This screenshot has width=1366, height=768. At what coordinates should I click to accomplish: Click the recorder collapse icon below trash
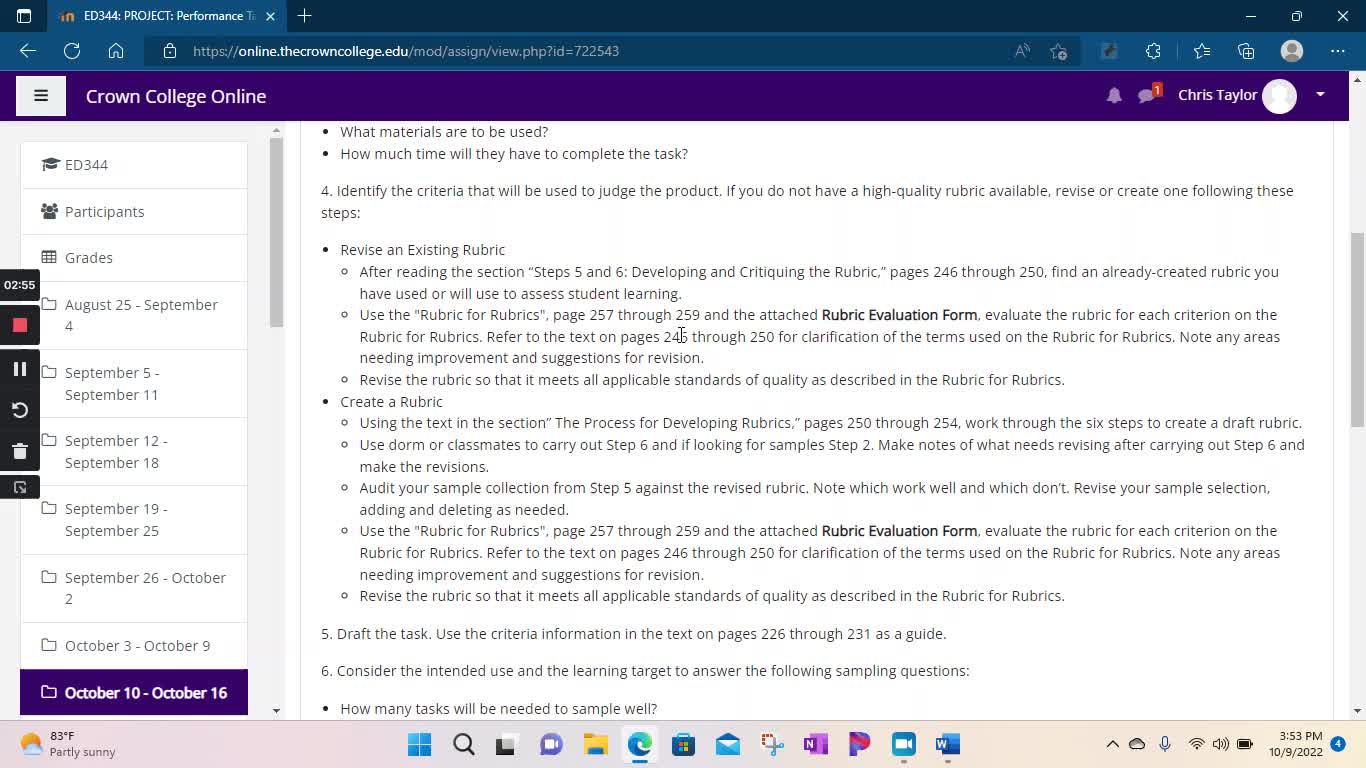pyautogui.click(x=19, y=487)
